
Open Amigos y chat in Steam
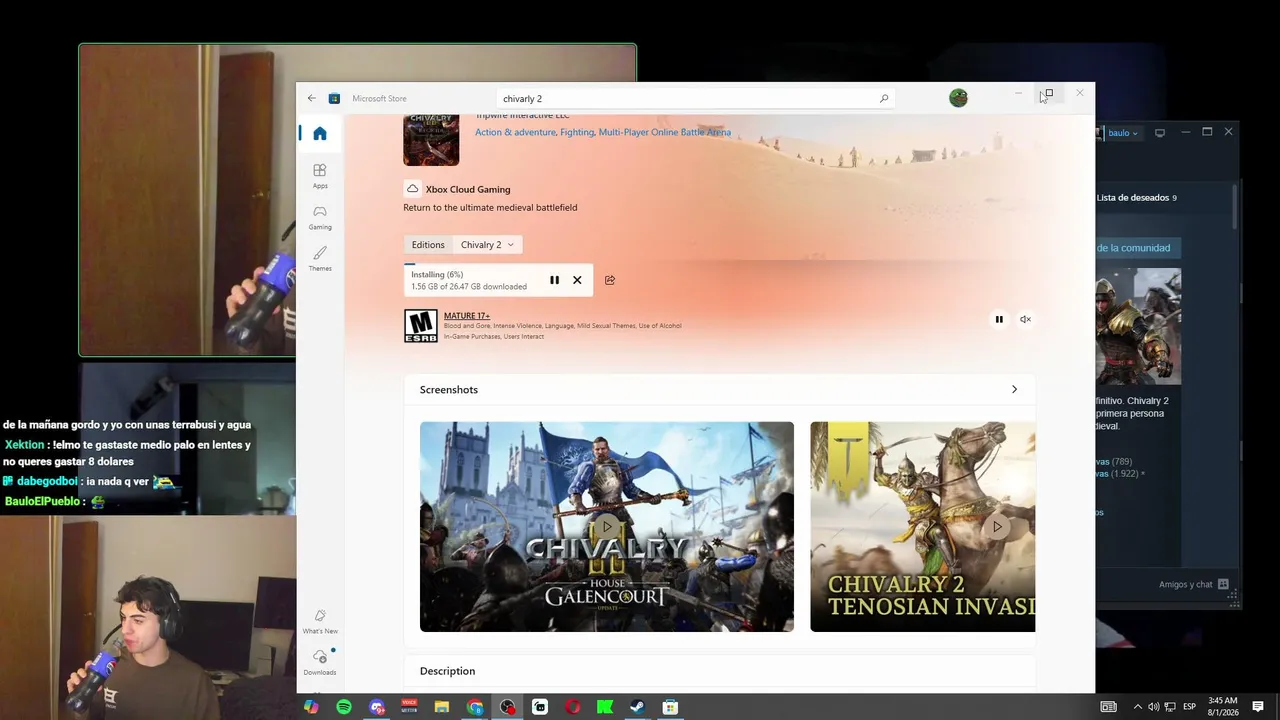point(1195,584)
